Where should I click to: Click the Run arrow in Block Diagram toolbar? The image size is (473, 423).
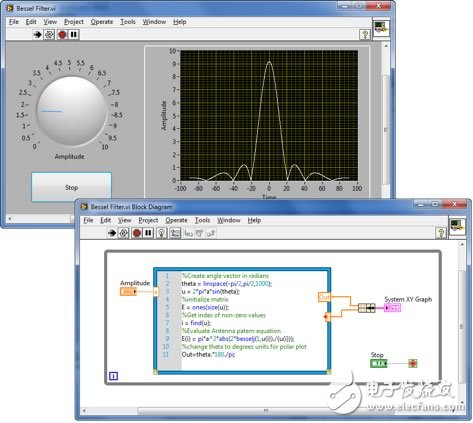[x=112, y=233]
